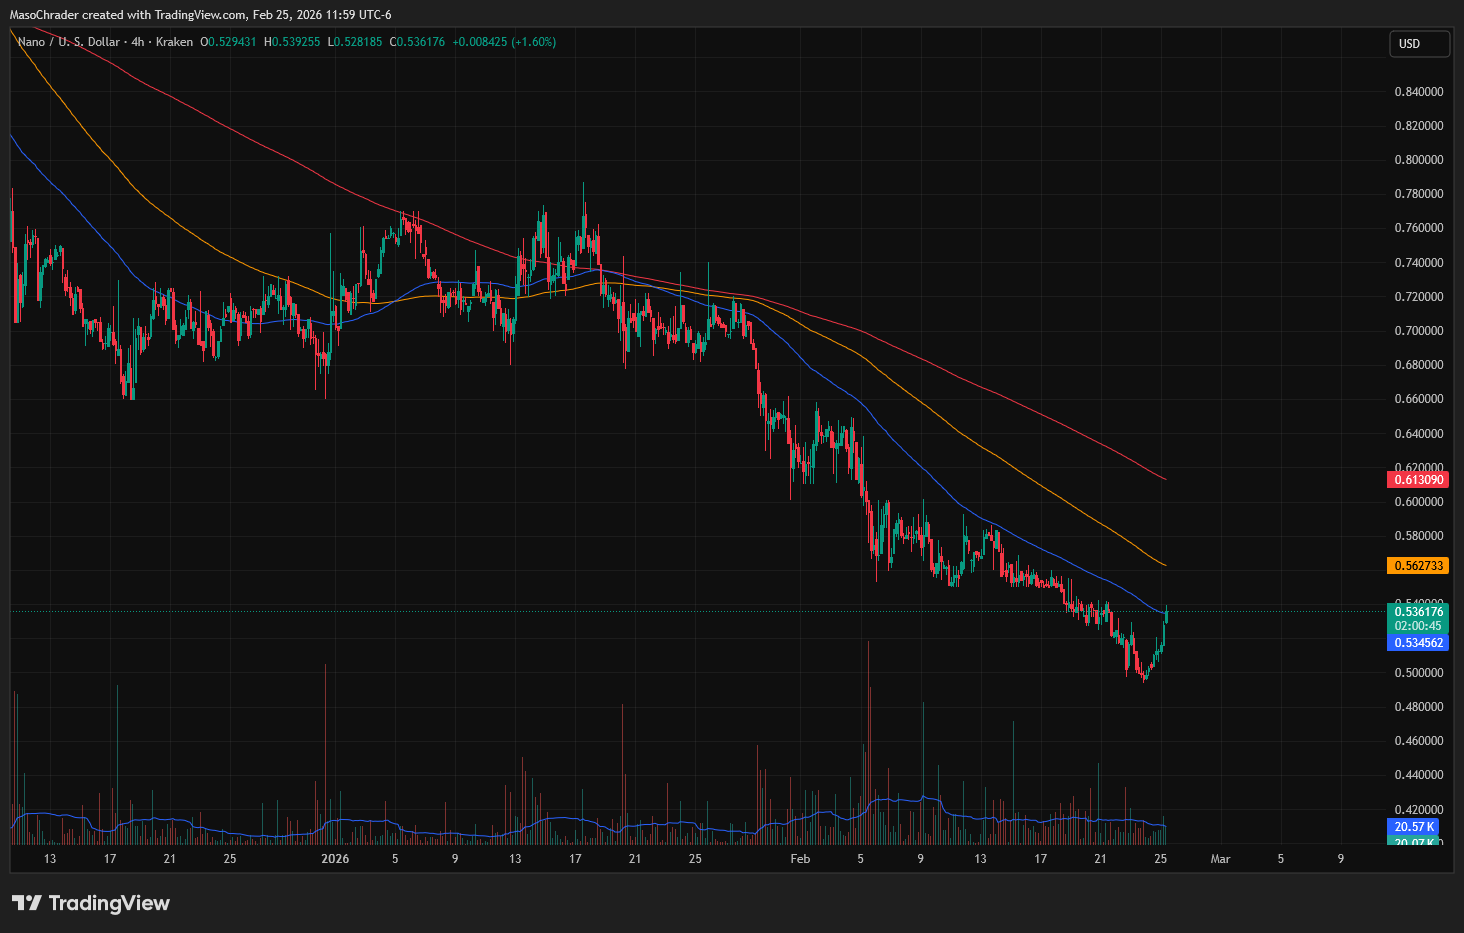Select the orange 0.562733 moving average price tag
1464x933 pixels.
point(1419,566)
